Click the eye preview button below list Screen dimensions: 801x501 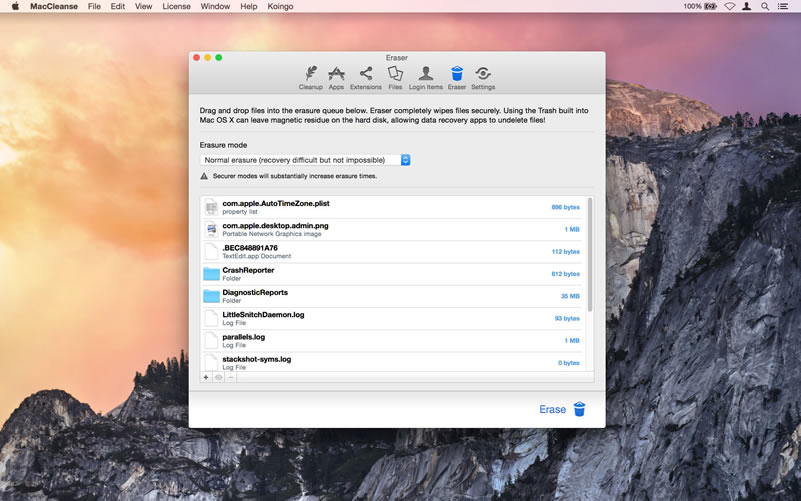[x=218, y=377]
